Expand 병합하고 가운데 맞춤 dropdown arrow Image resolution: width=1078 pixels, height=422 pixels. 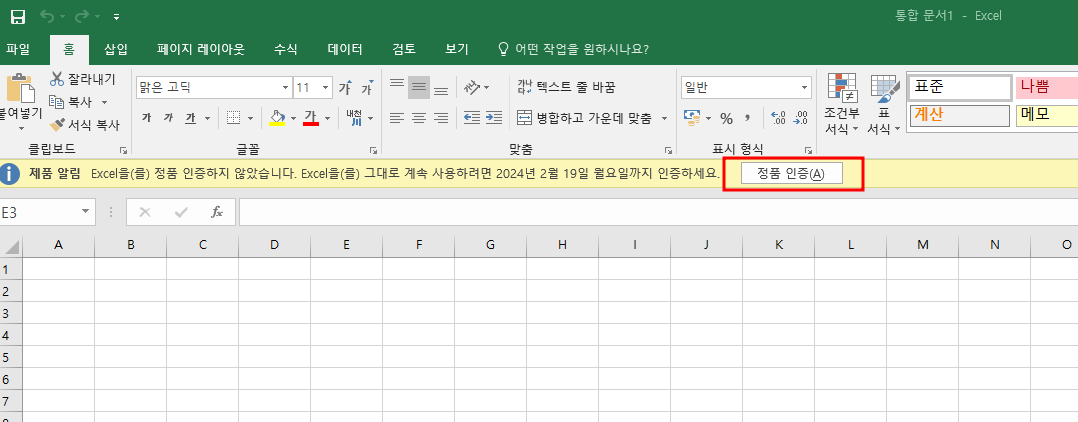(664, 118)
